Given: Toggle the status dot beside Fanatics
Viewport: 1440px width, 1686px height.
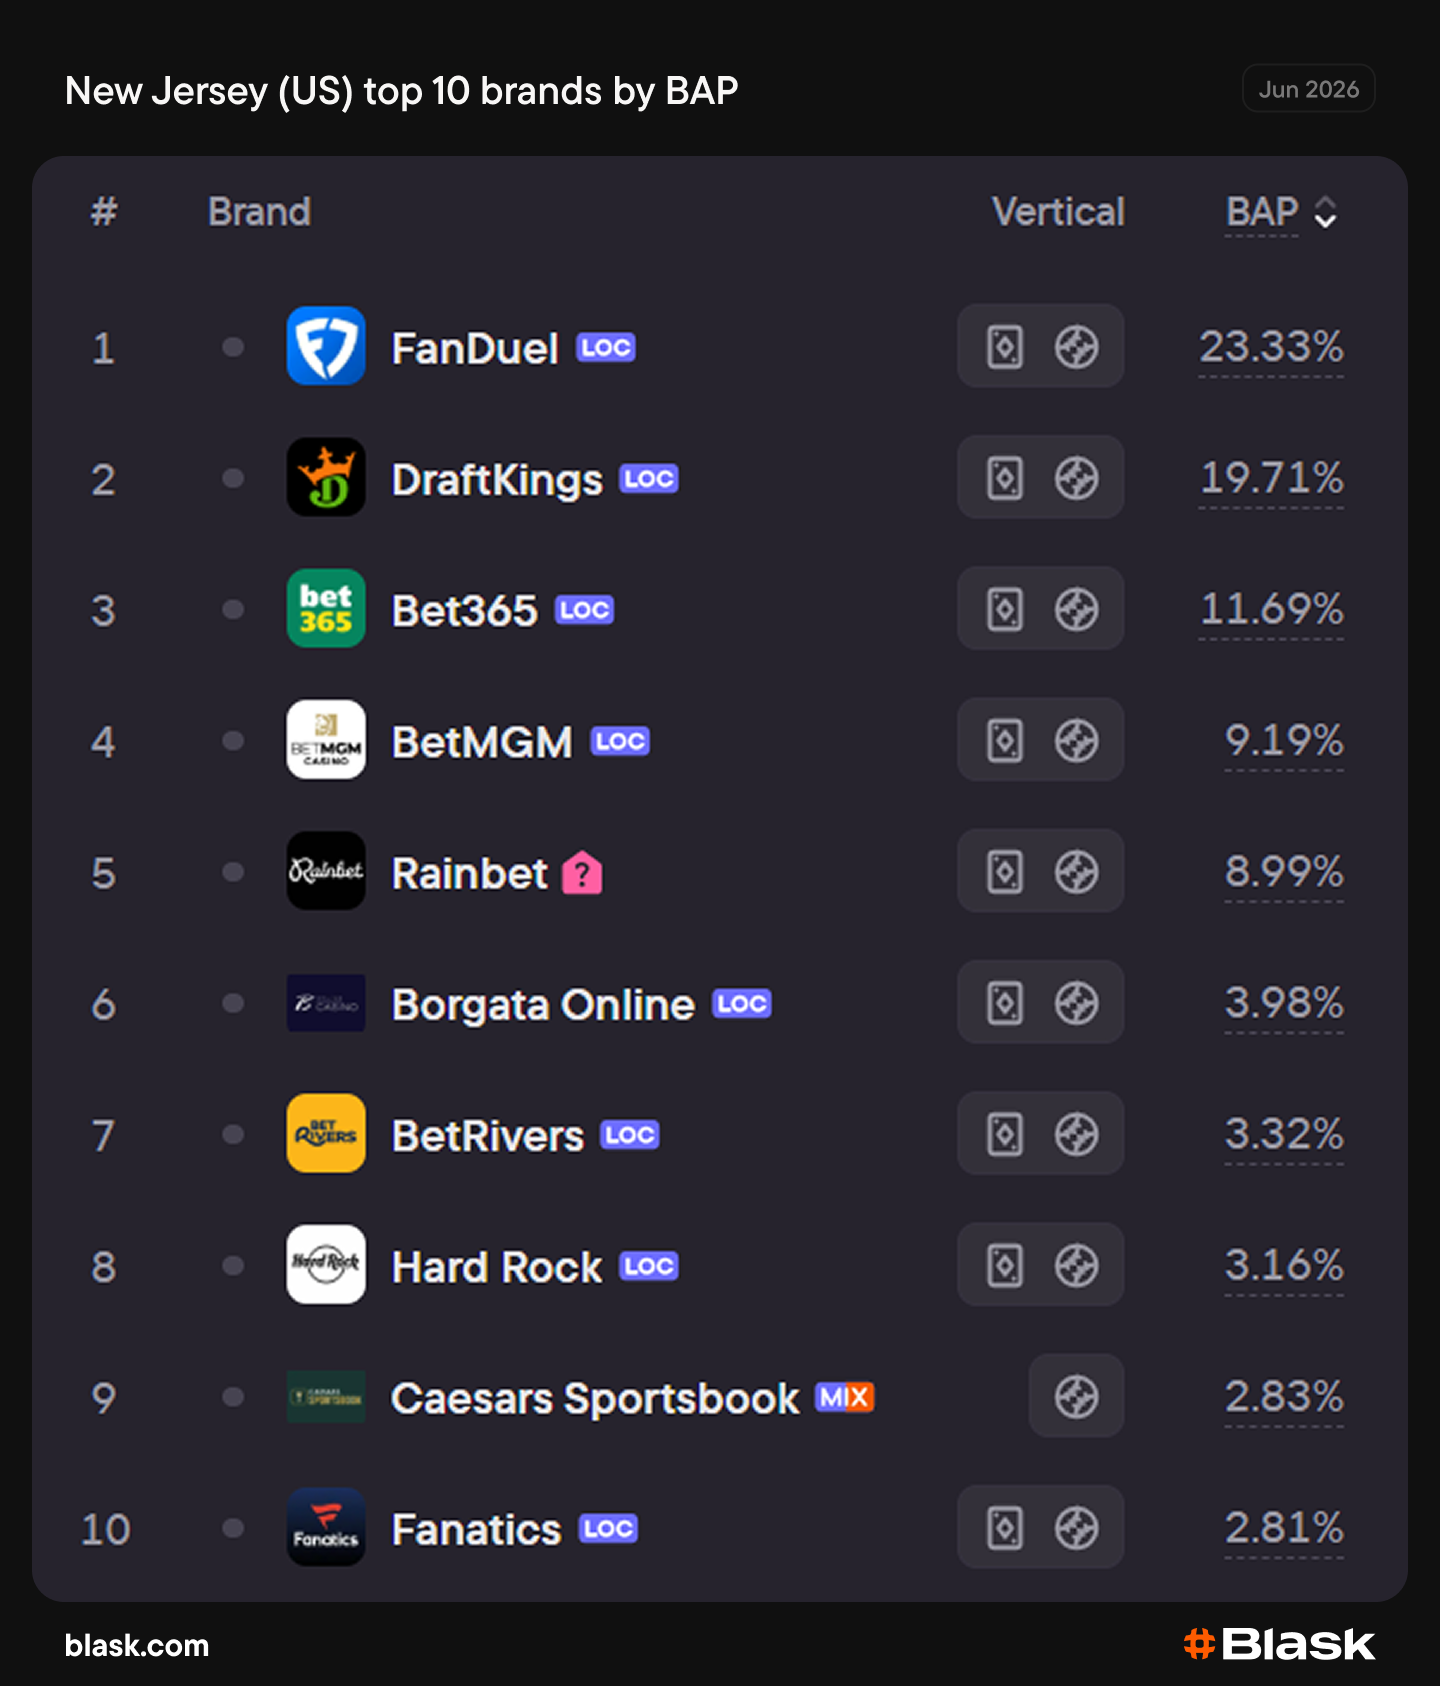Looking at the screenshot, I should coord(233,1528).
